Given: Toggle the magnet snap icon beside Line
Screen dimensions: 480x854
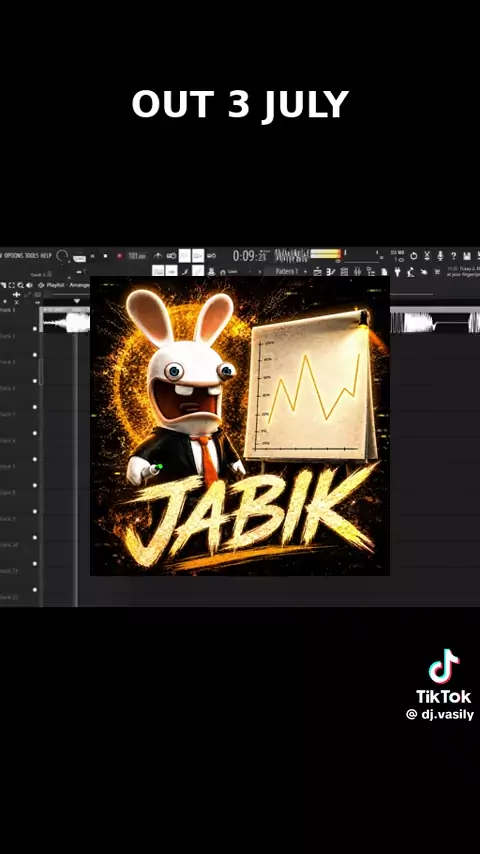Looking at the screenshot, I should click(x=223, y=272).
